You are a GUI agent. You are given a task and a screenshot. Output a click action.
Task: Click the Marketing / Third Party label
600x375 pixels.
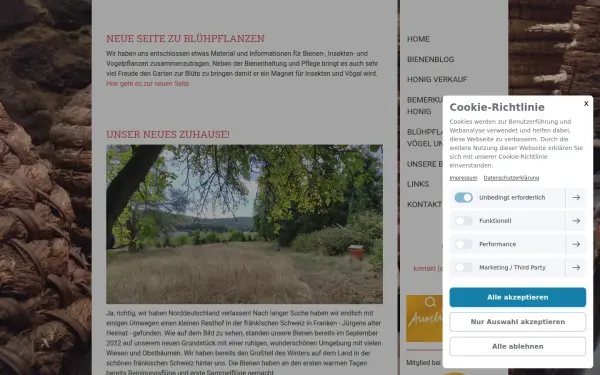512,267
